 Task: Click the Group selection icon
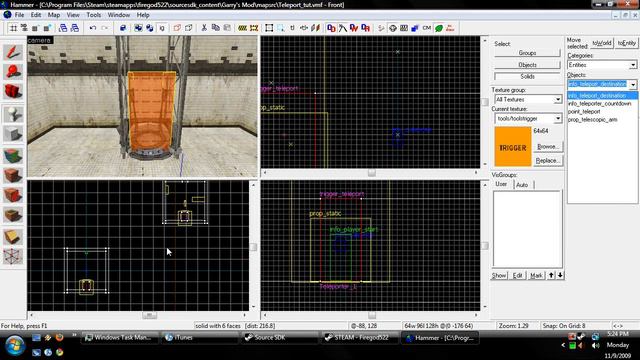[138, 28]
